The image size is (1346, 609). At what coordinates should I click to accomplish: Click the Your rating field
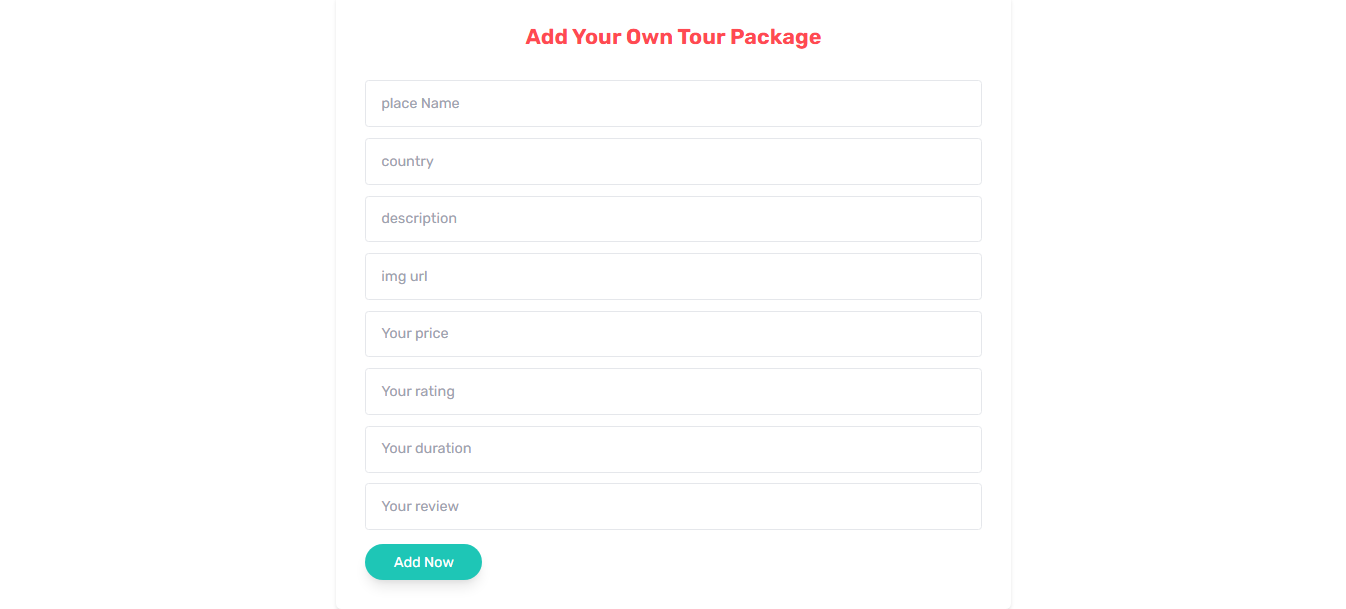[x=673, y=391]
